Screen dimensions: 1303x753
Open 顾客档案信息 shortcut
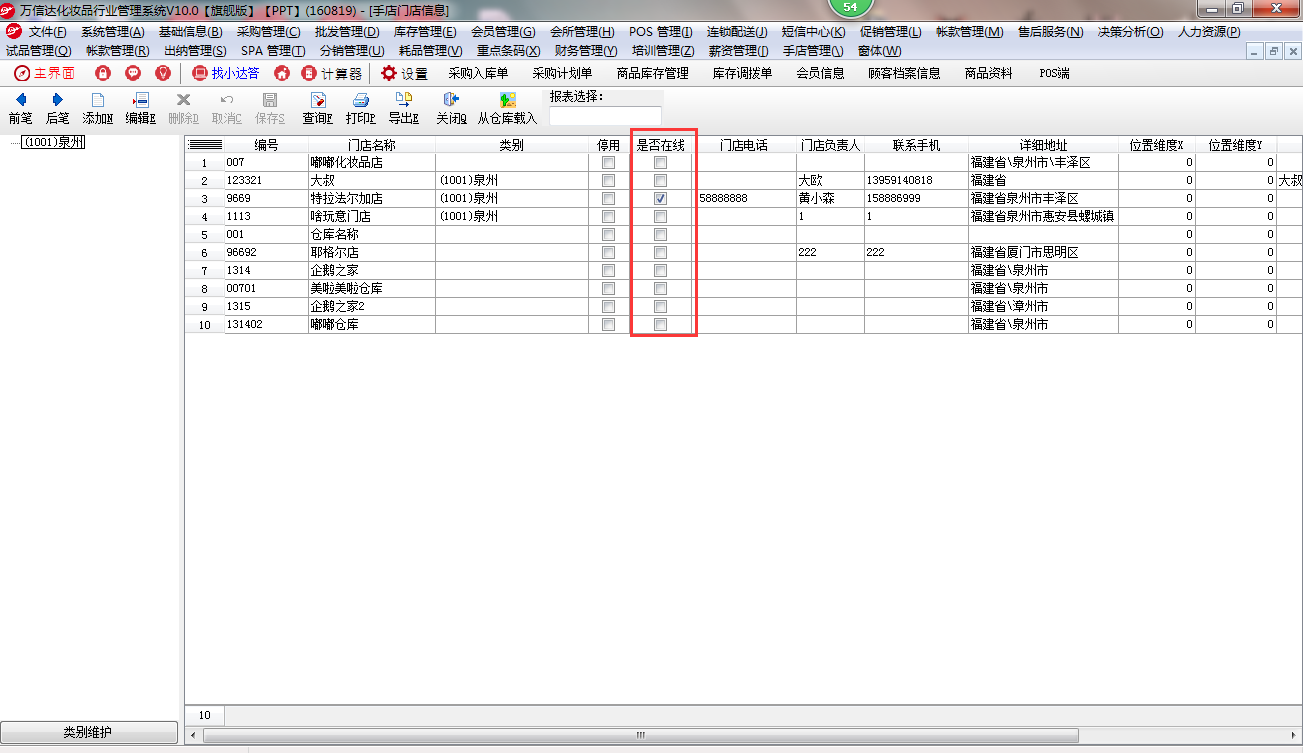[904, 73]
